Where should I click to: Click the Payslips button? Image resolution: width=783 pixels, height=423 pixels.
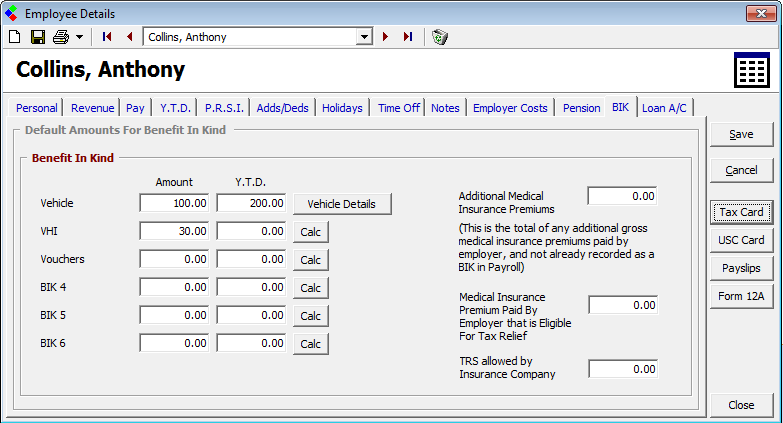(x=741, y=268)
